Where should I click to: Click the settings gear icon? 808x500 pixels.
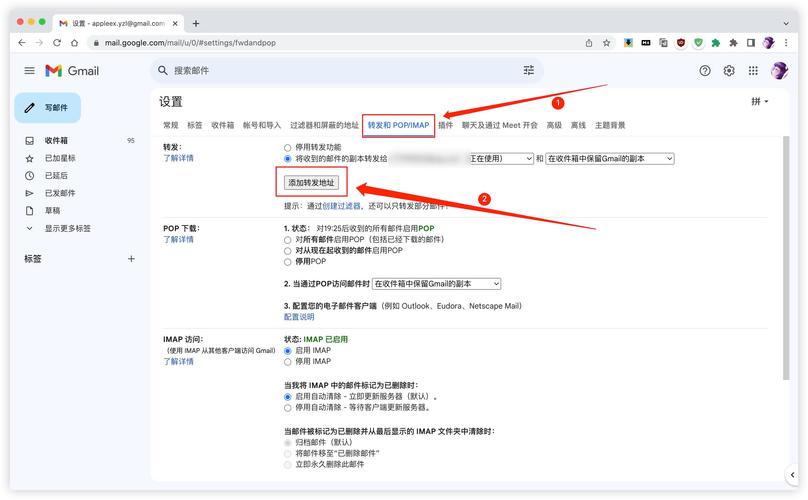[729, 71]
